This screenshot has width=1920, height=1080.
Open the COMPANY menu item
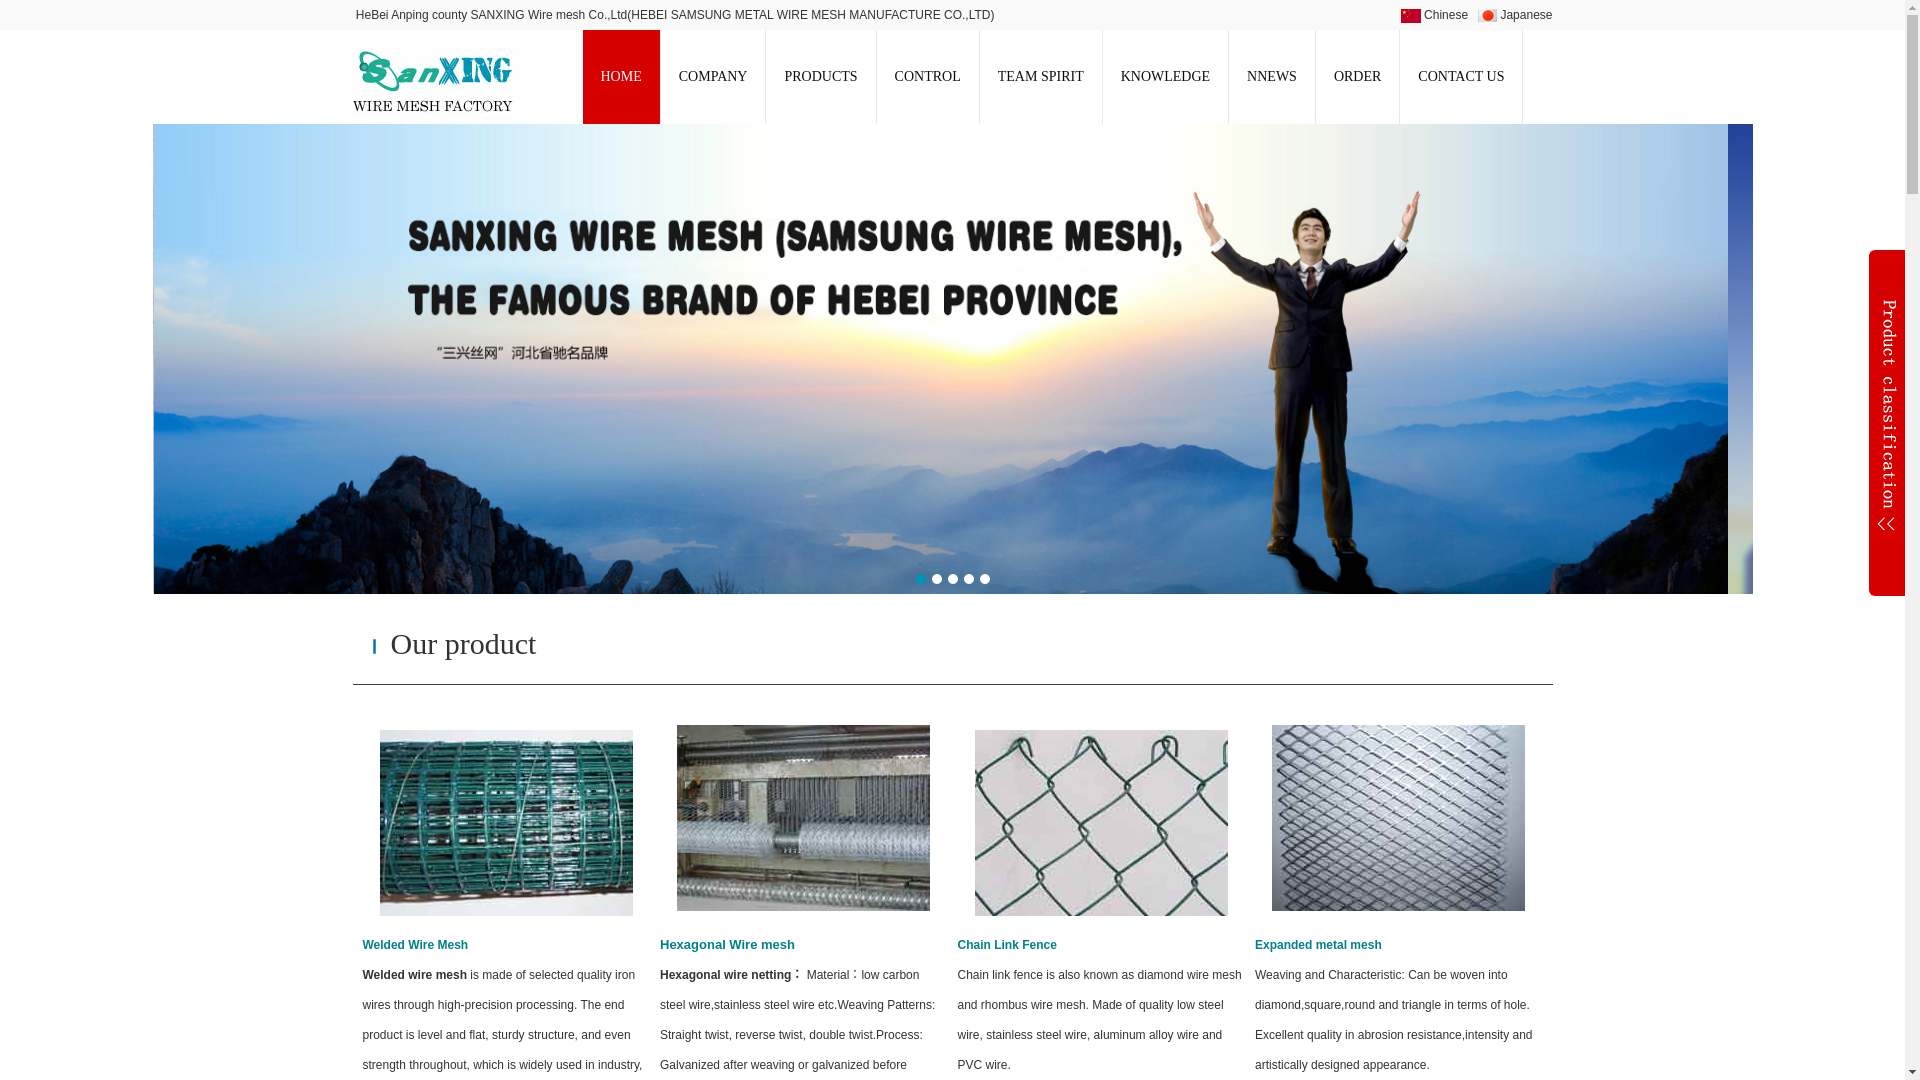point(712,77)
